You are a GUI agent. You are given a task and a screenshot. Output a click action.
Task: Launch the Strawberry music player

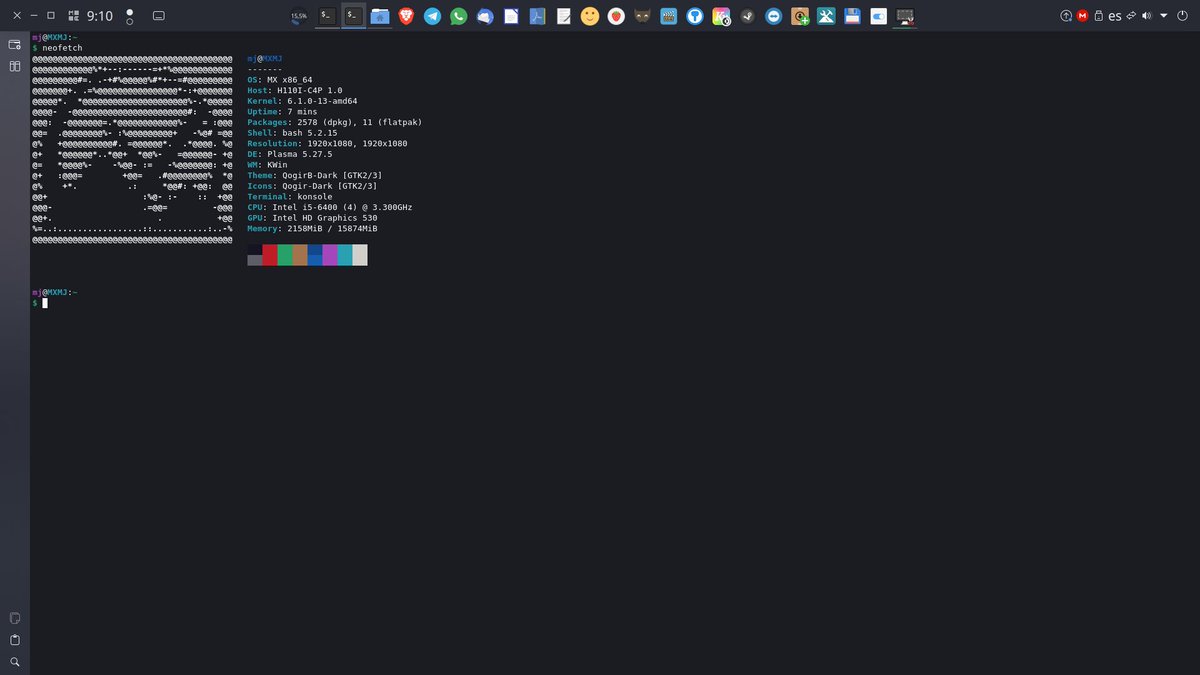pos(617,16)
